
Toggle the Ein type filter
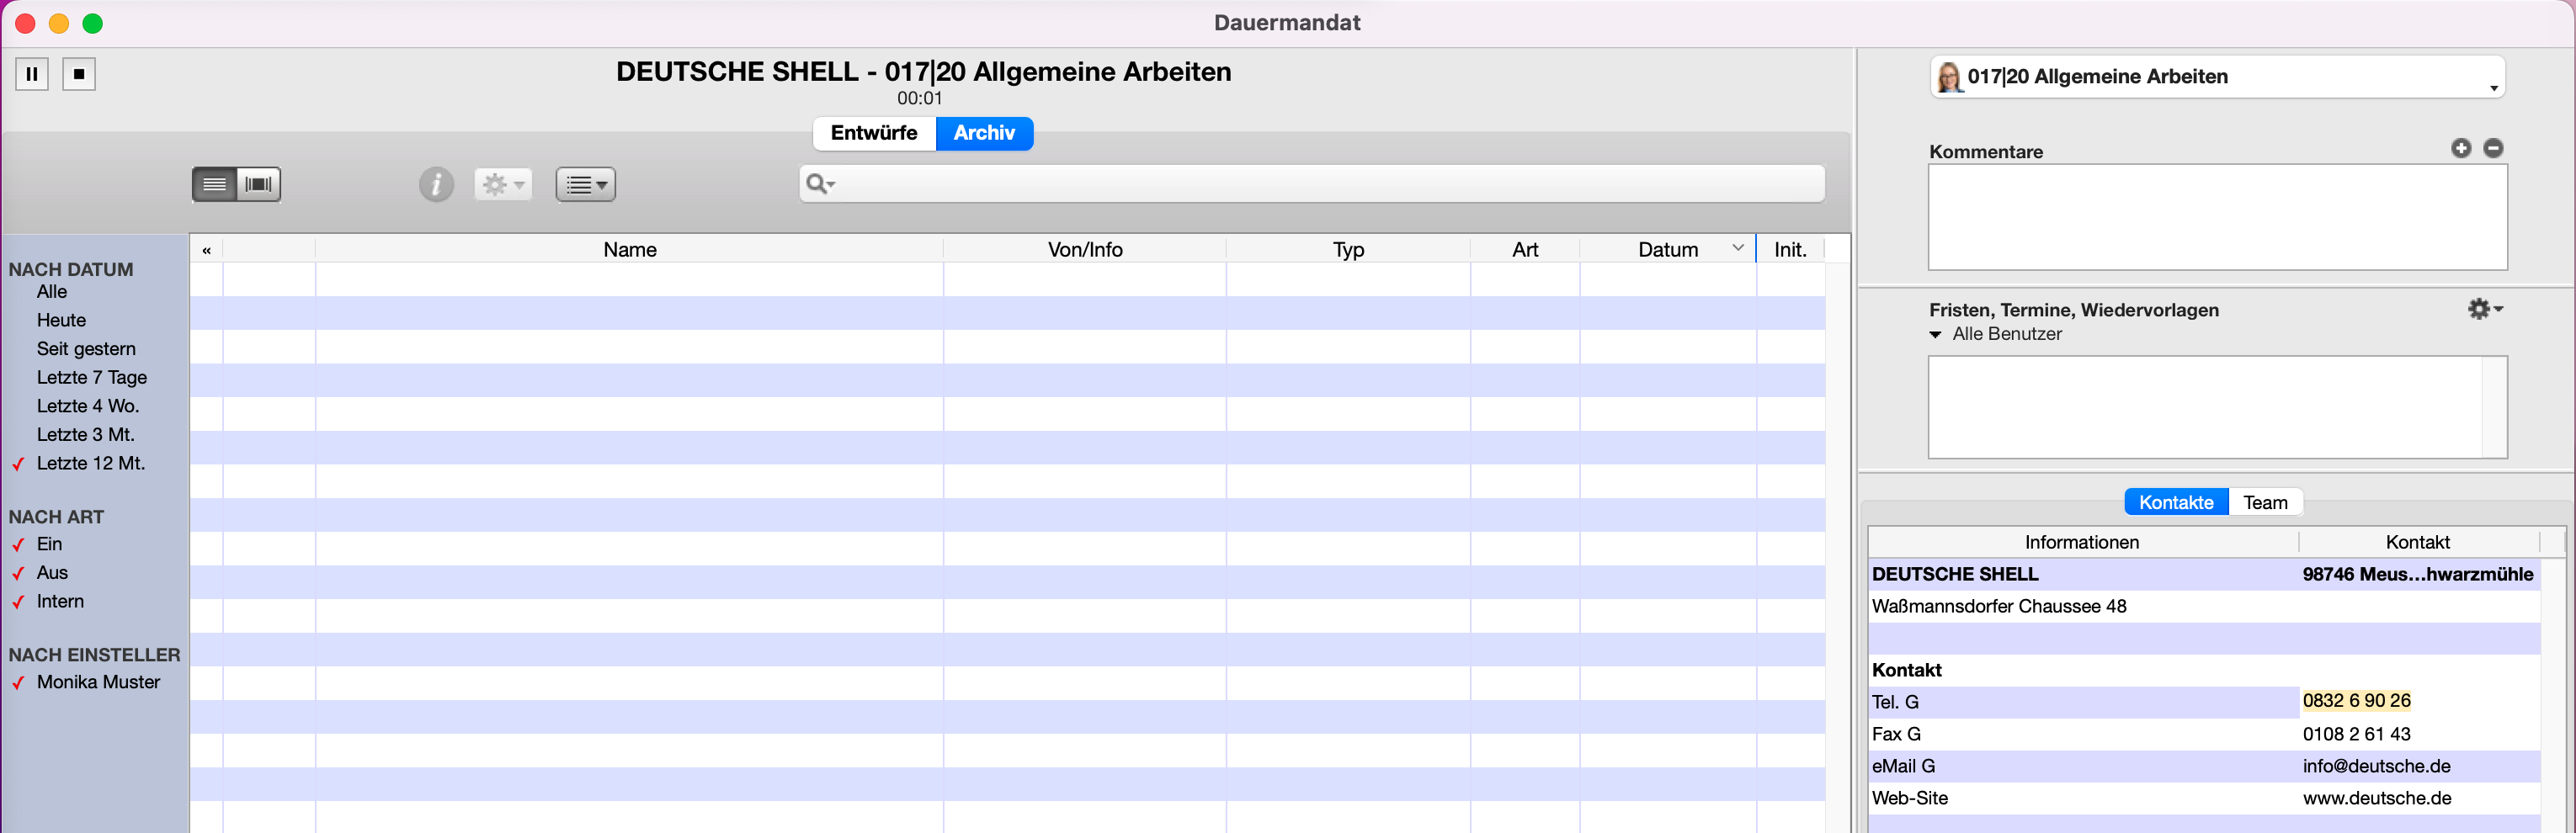click(49, 545)
